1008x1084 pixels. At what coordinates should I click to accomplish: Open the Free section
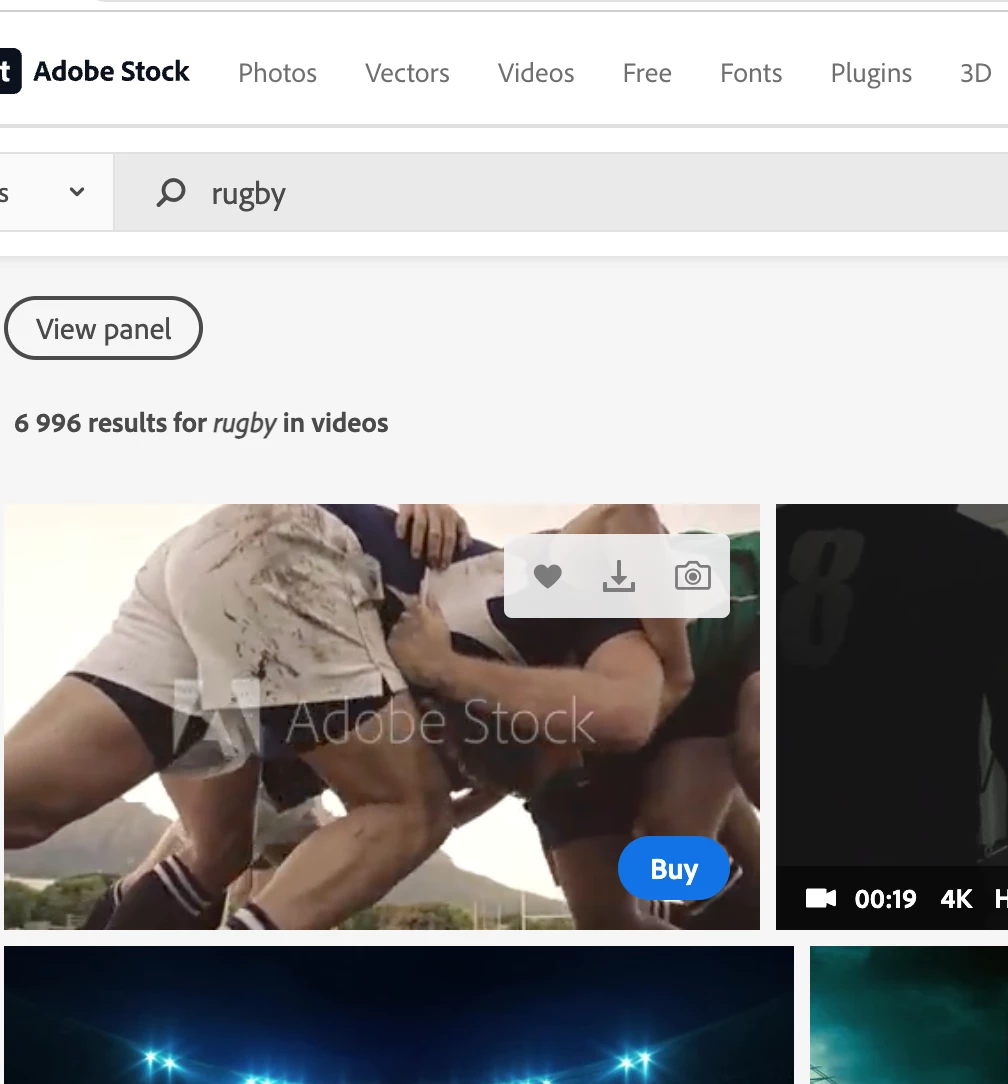point(647,73)
